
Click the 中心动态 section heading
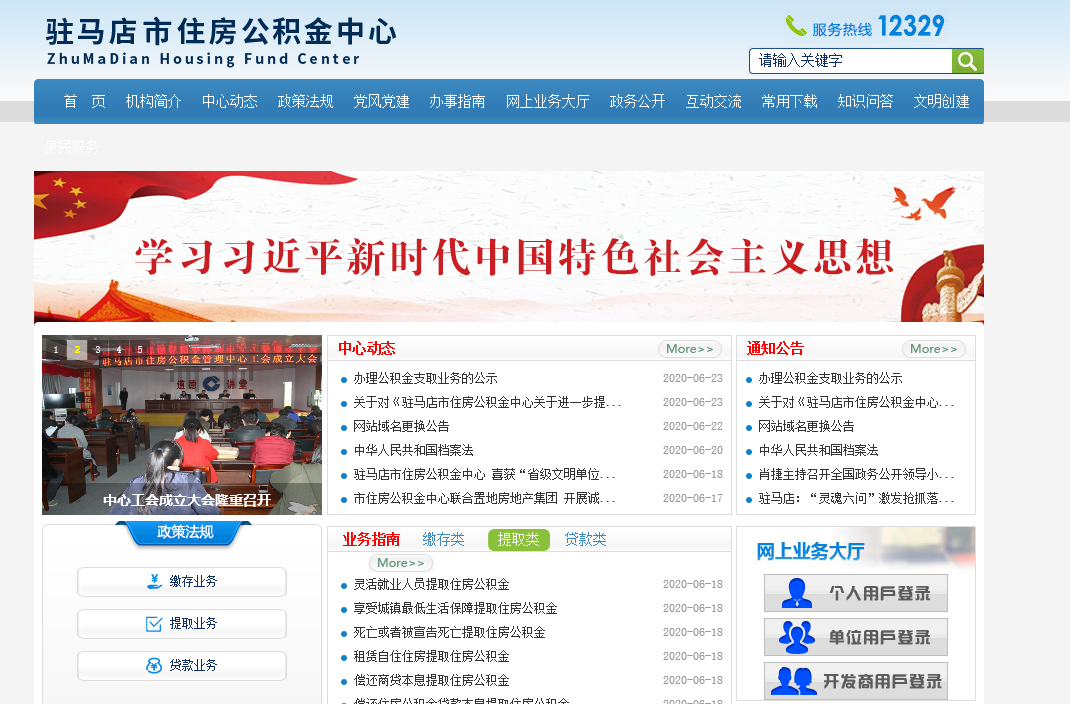(x=366, y=349)
